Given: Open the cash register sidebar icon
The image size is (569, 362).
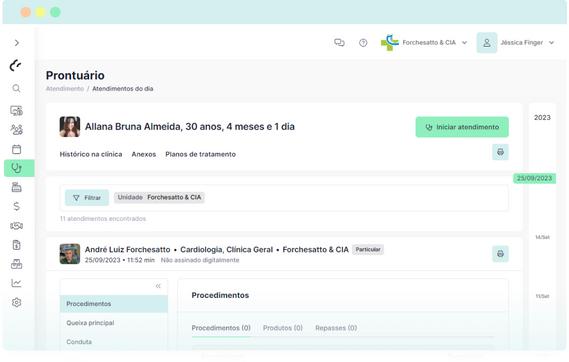Looking at the screenshot, I should point(16,187).
